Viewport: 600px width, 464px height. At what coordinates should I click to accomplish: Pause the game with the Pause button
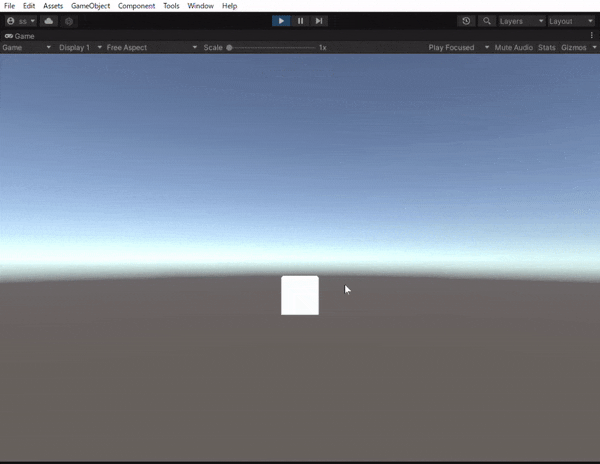300,21
